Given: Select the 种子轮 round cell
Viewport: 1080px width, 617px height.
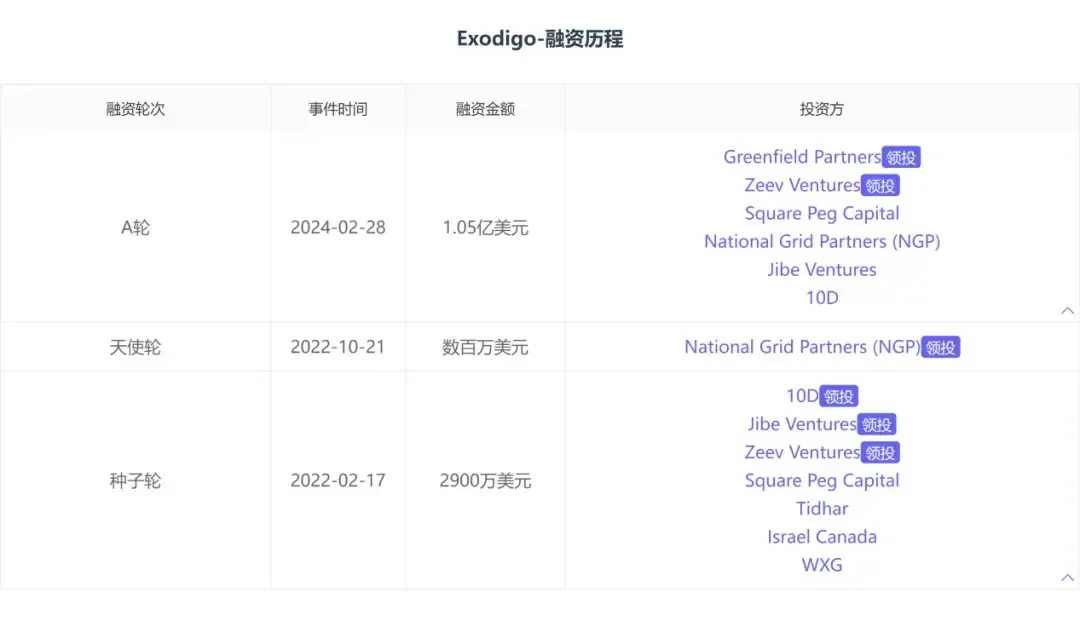Looking at the screenshot, I should tap(135, 481).
